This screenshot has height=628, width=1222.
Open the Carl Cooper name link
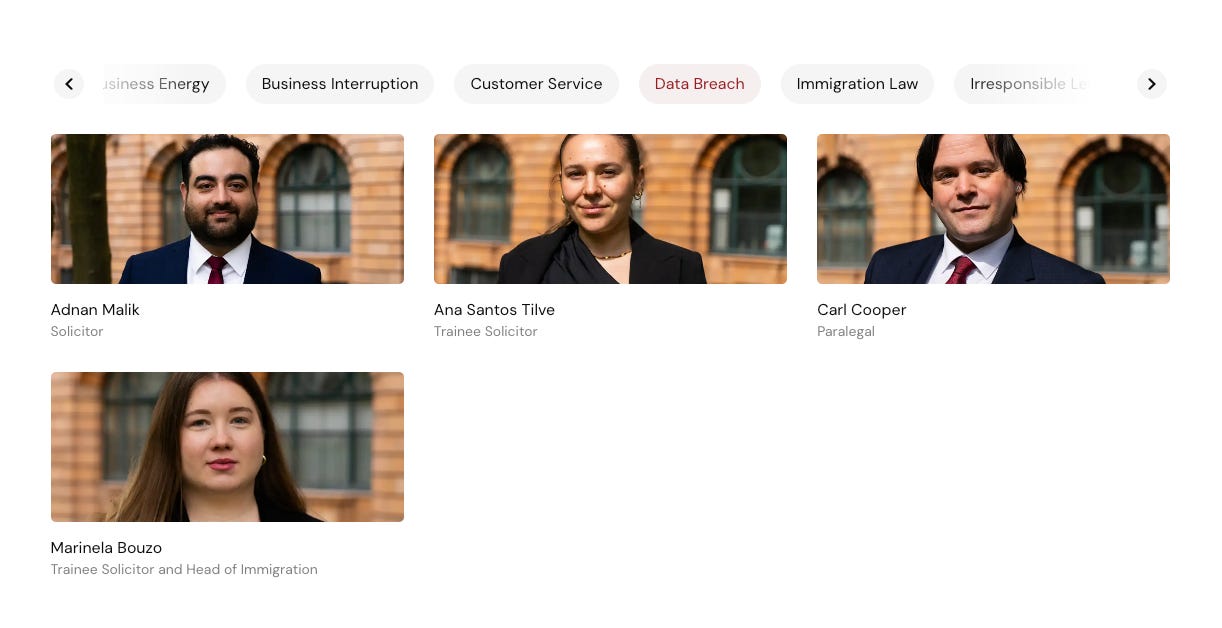(862, 310)
